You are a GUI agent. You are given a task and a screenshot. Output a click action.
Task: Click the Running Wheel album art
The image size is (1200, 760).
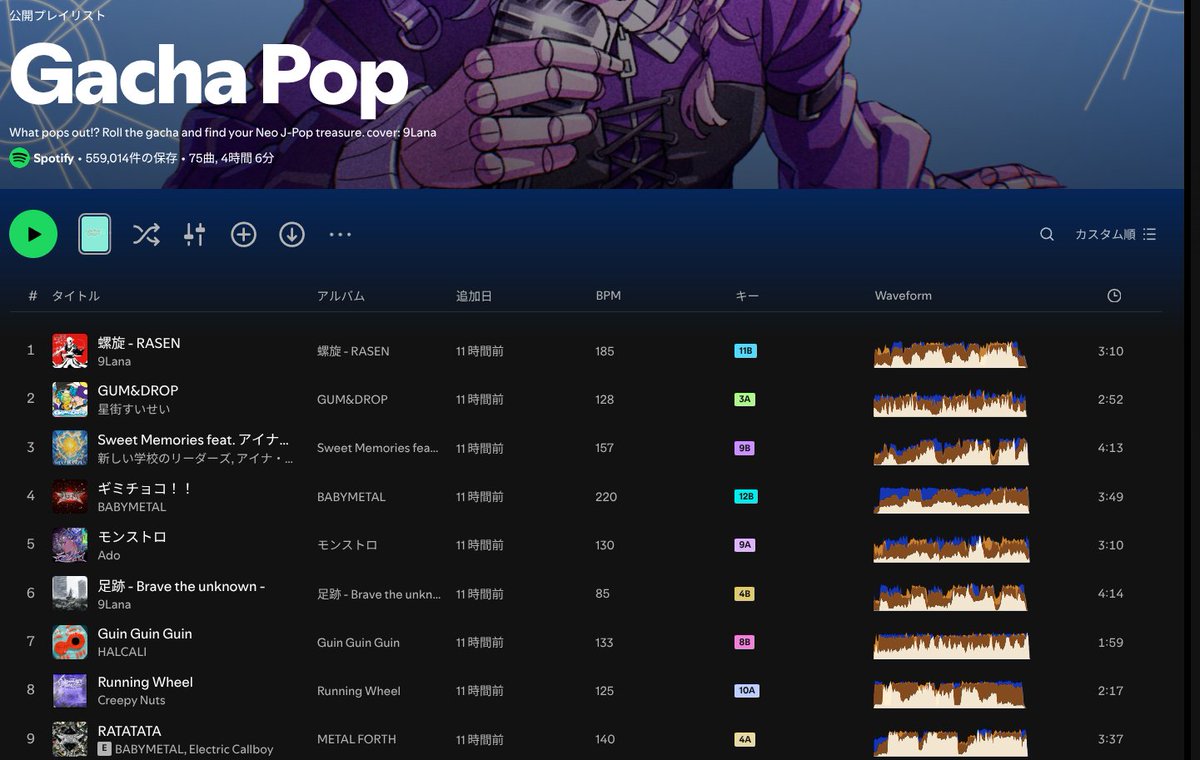click(x=70, y=690)
